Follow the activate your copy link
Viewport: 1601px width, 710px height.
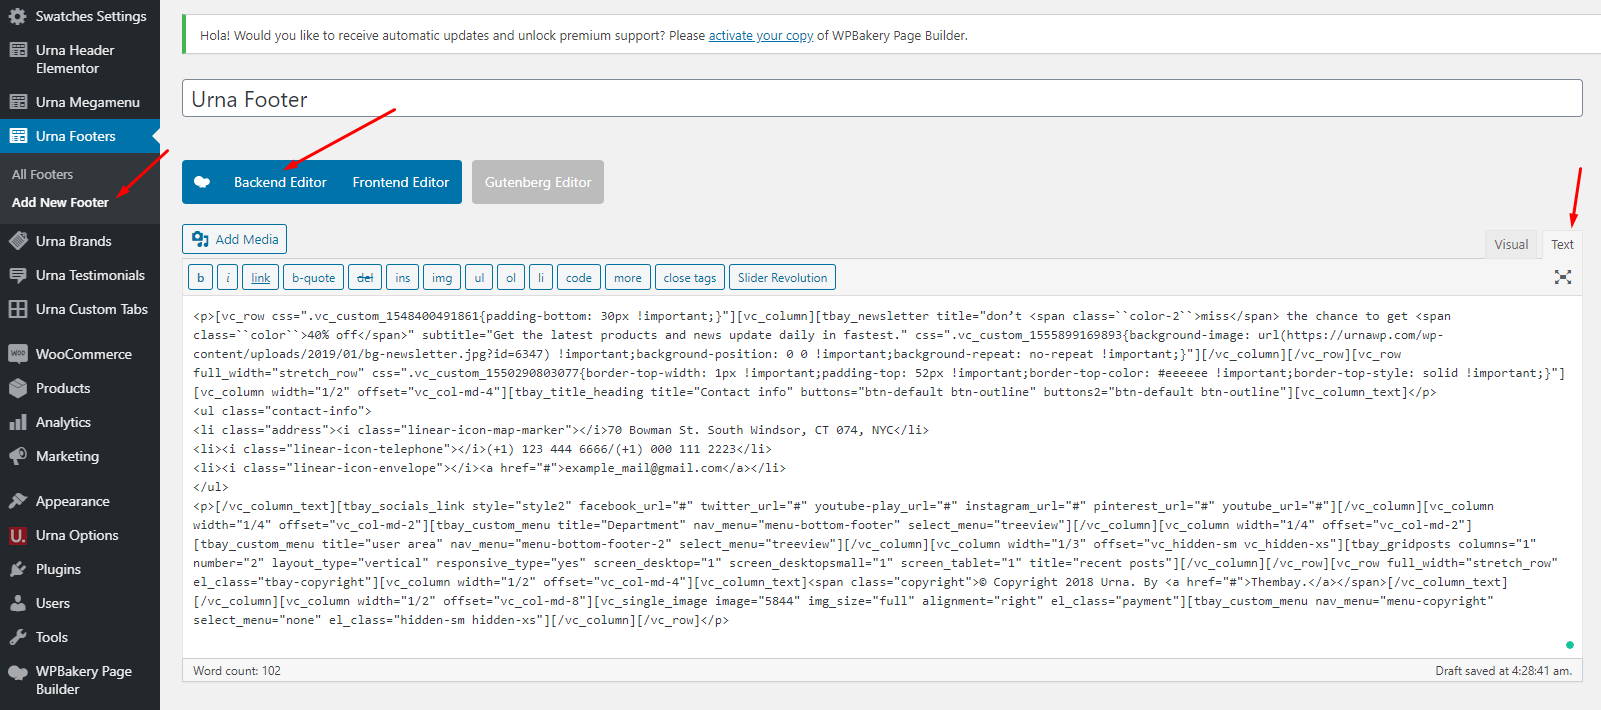pos(761,35)
